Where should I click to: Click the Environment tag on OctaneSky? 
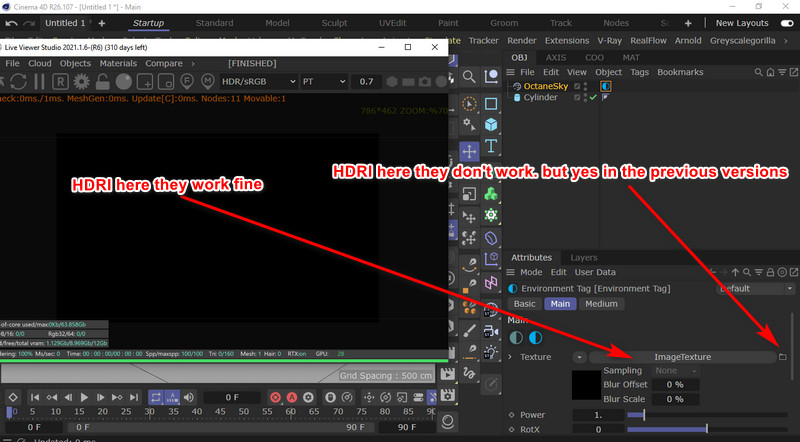coord(606,86)
